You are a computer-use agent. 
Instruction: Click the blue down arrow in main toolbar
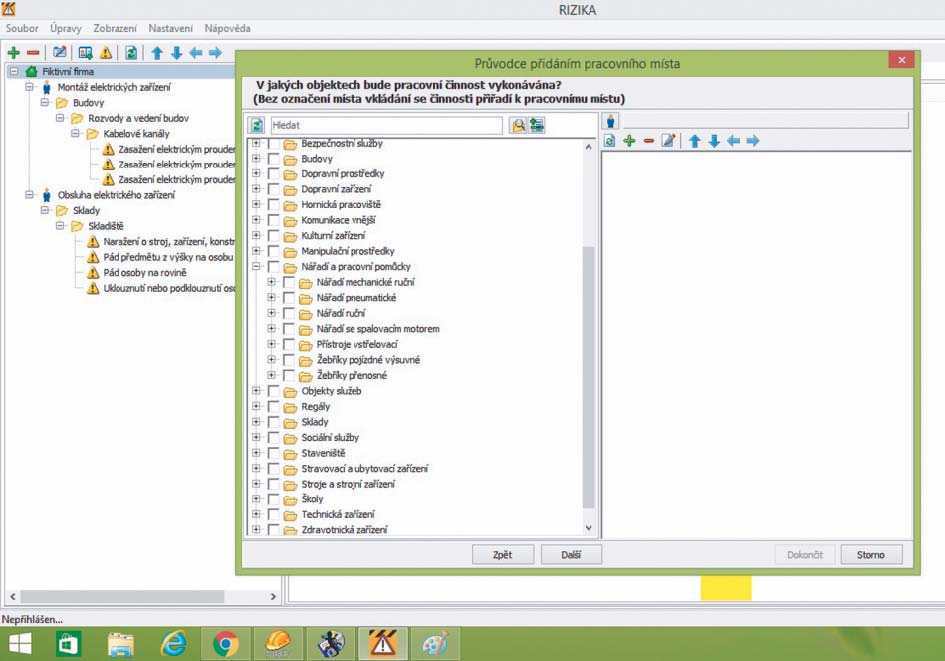[x=177, y=53]
